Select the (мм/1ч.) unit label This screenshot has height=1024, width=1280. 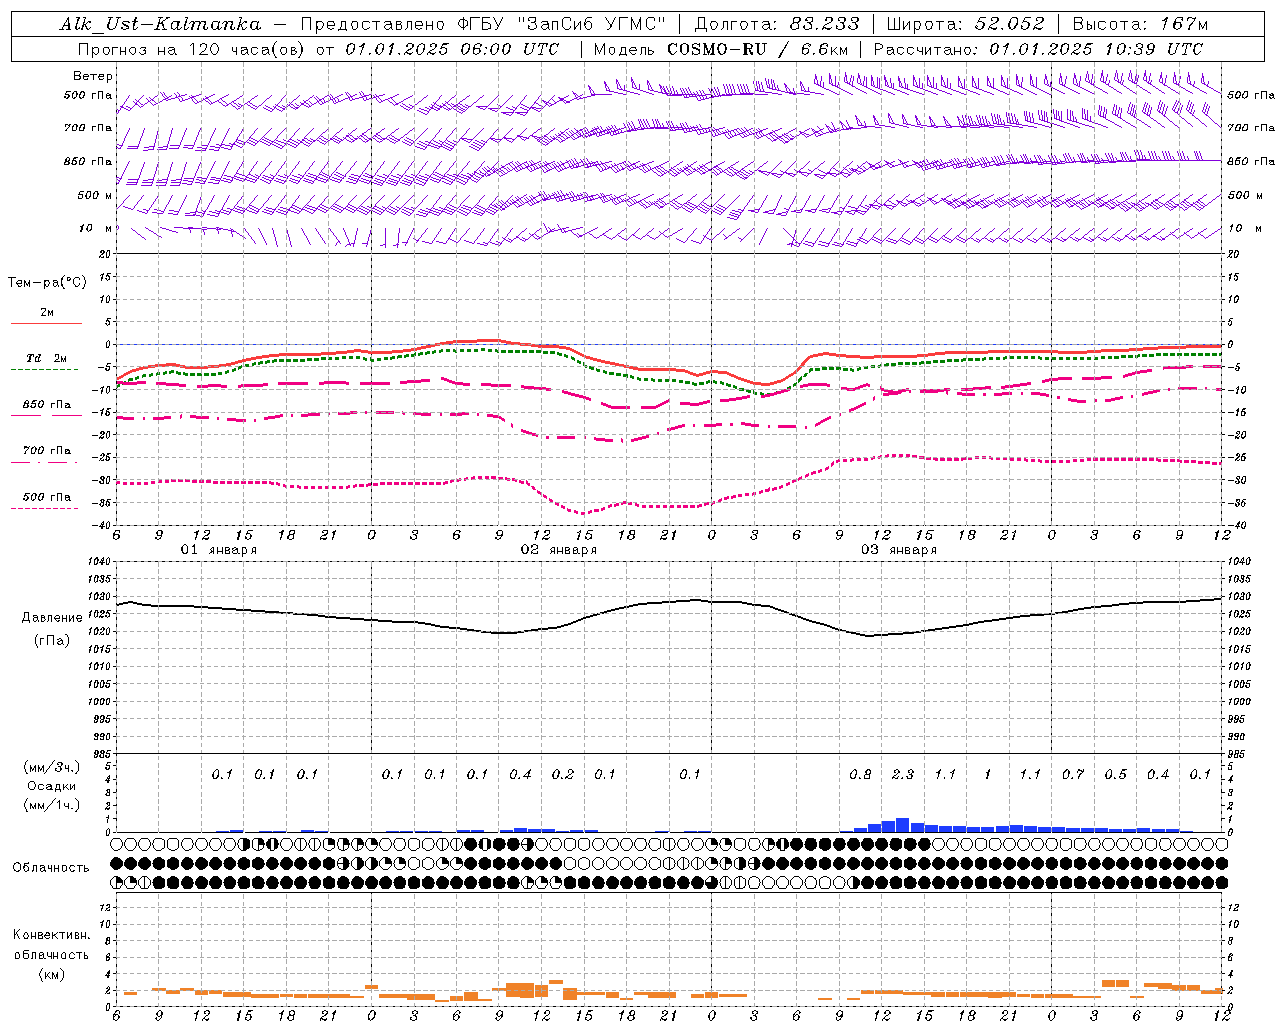pos(52,805)
